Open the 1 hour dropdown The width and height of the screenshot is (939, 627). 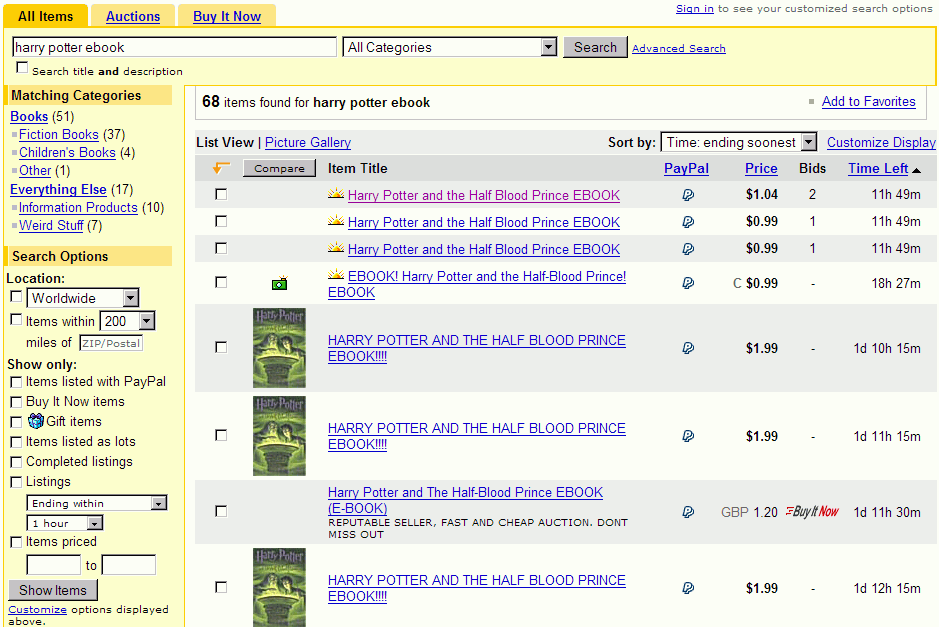(65, 523)
